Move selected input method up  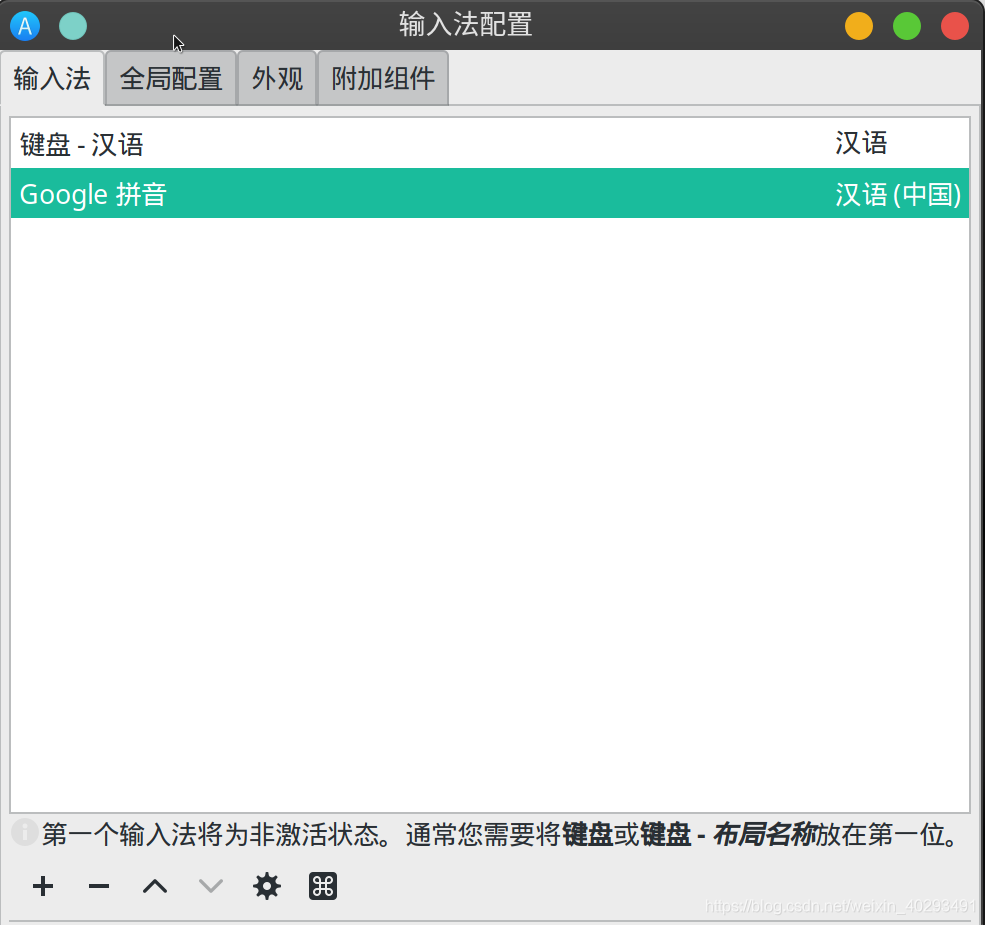155,886
